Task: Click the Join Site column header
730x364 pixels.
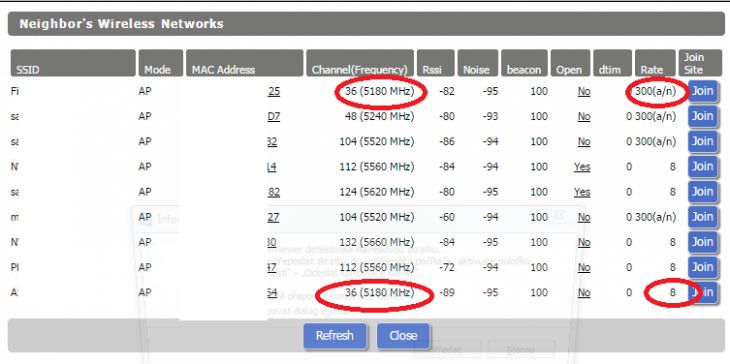Action: (x=700, y=63)
